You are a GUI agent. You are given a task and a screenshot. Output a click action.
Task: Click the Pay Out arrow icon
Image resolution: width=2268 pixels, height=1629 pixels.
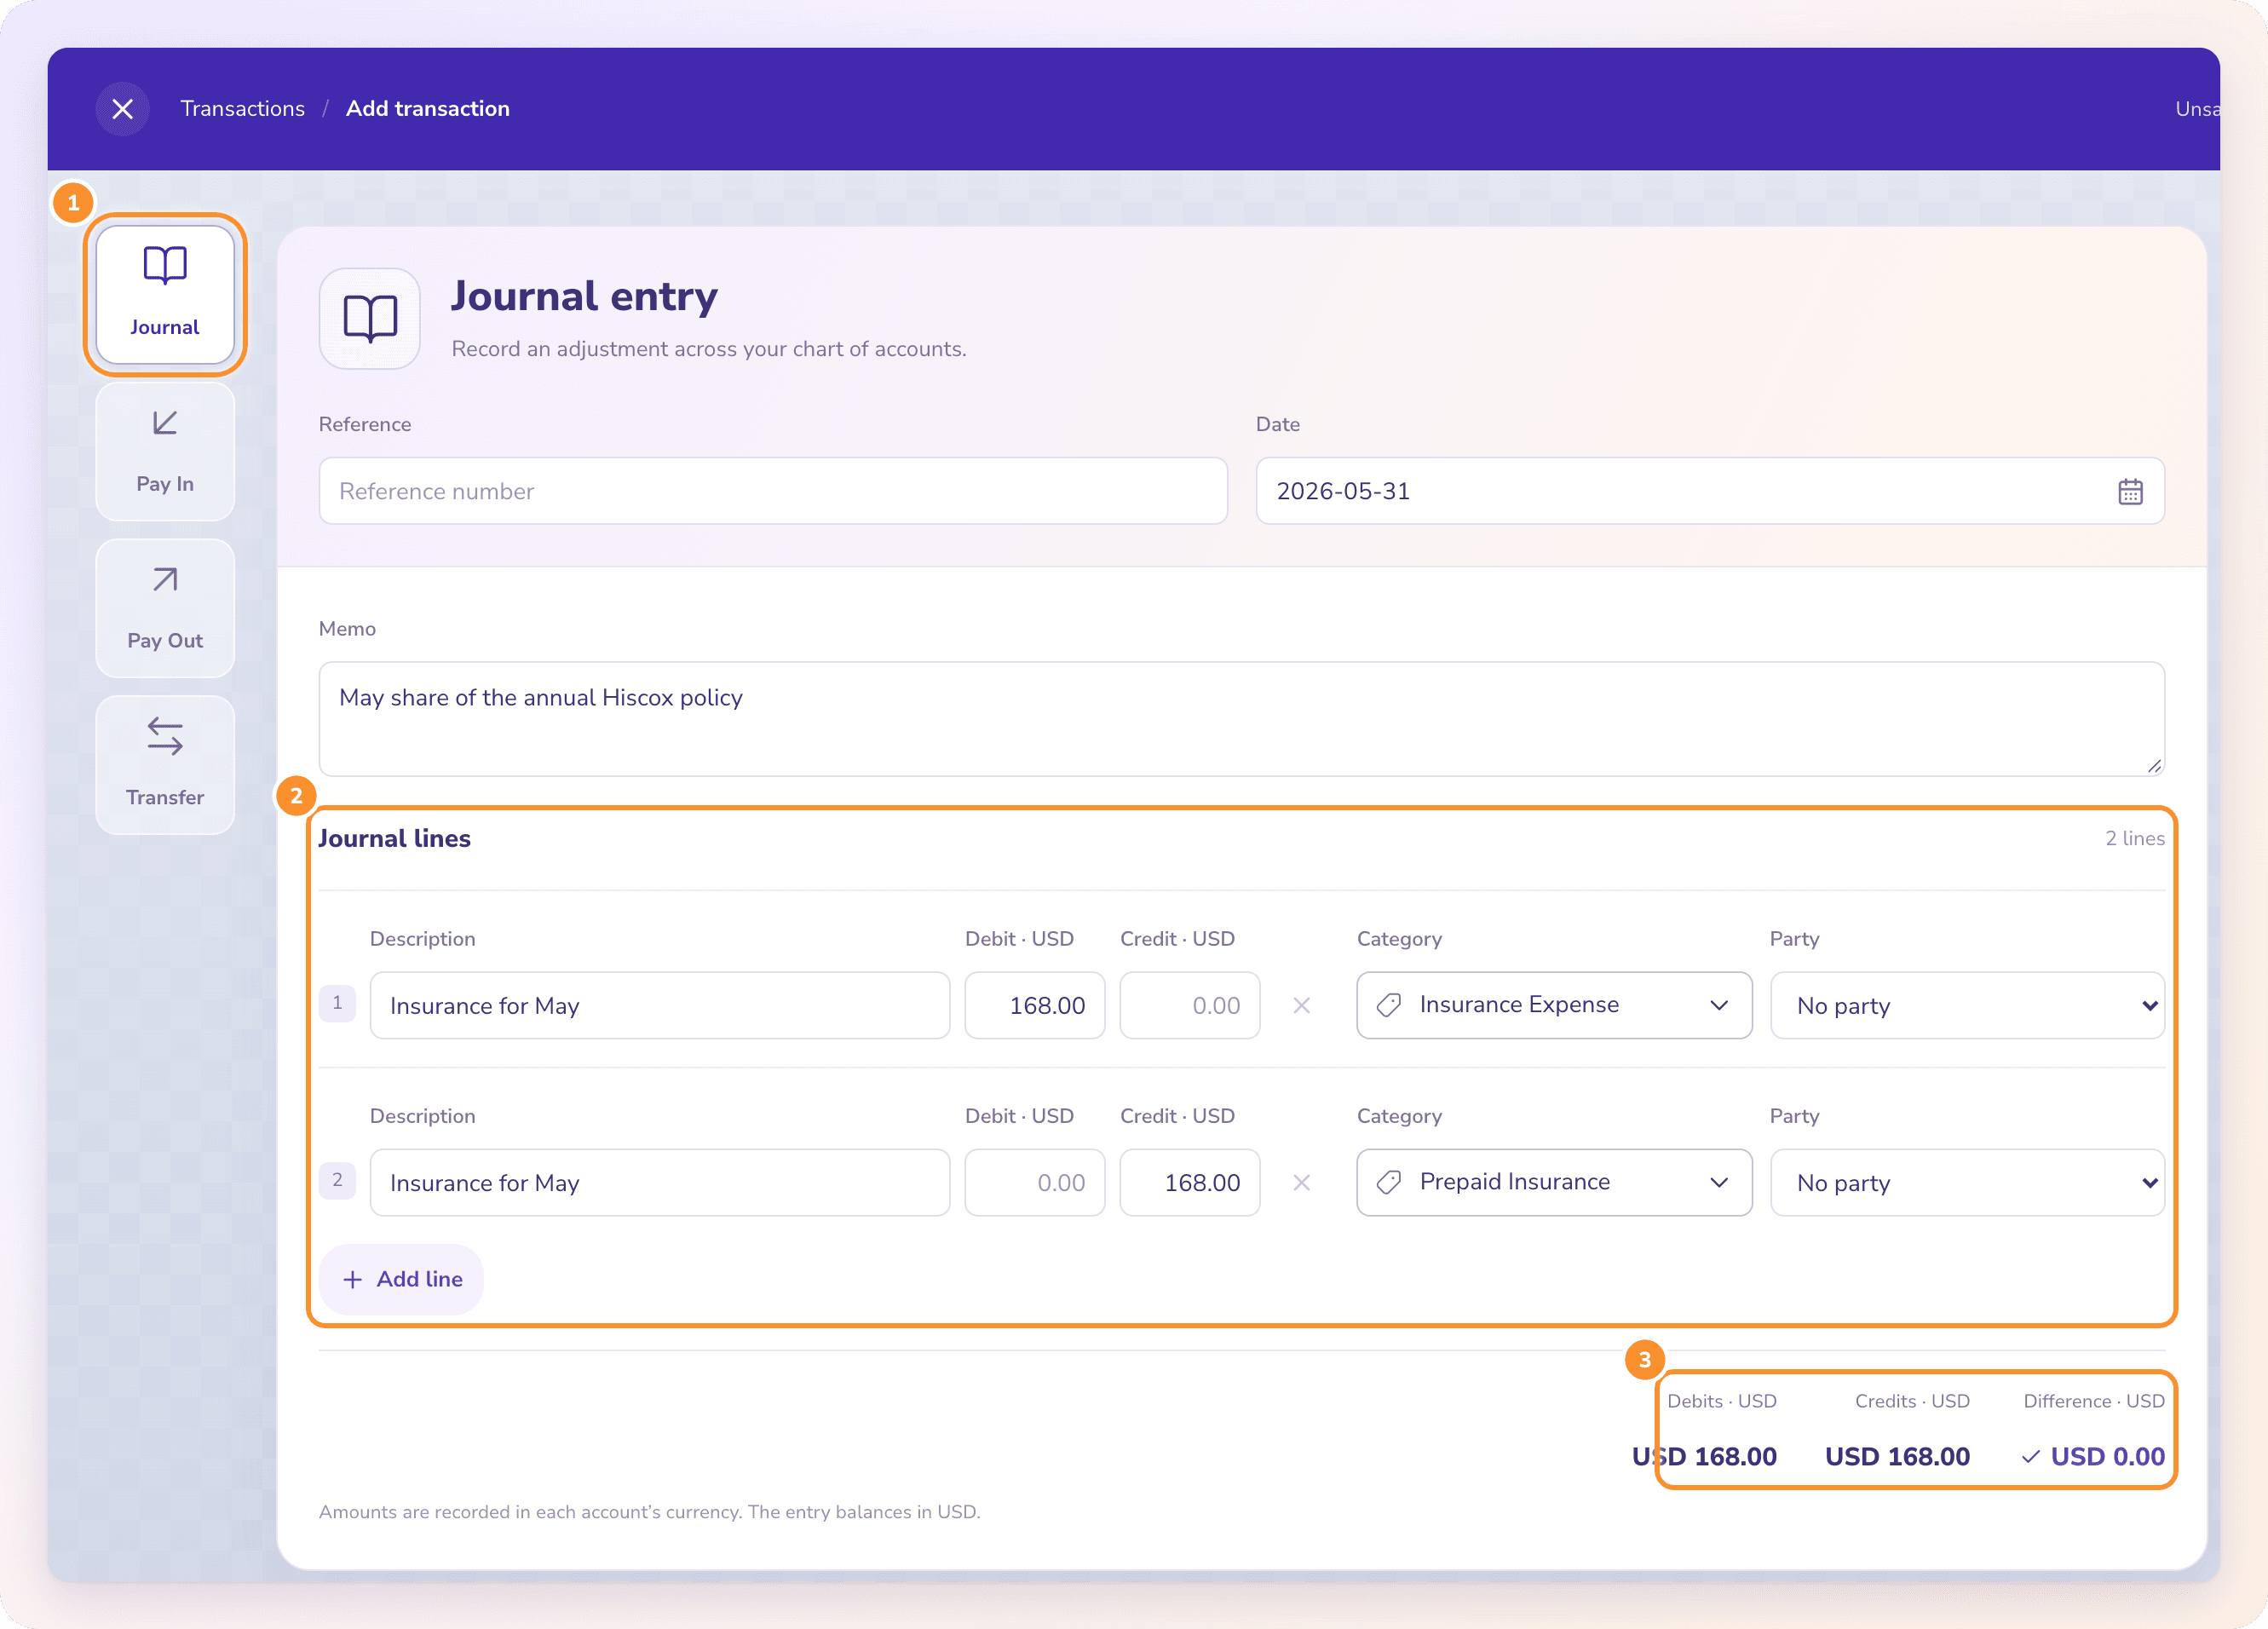point(165,580)
